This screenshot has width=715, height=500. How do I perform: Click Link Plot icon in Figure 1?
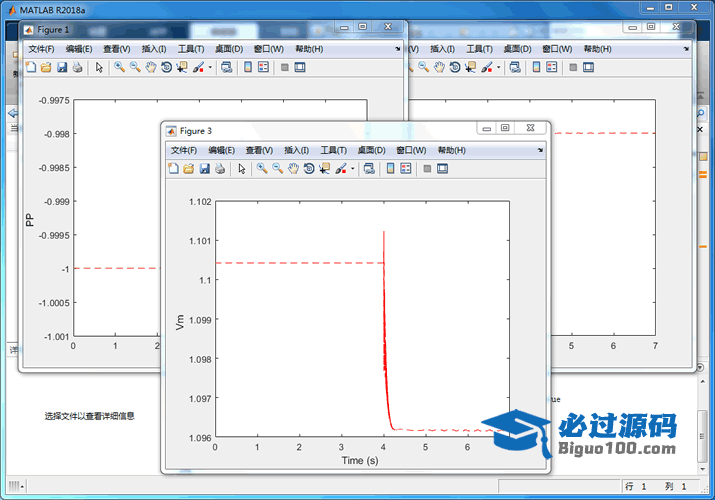[x=227, y=67]
